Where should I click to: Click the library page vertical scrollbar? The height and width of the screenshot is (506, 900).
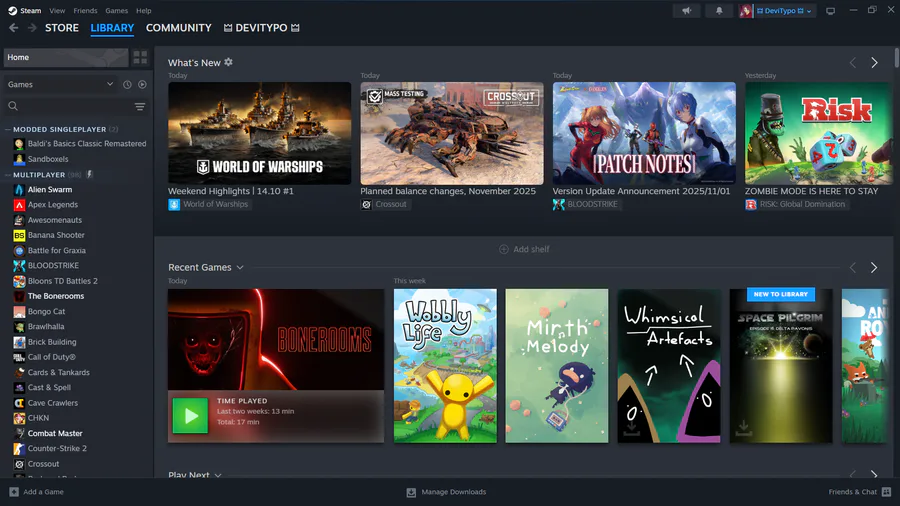[897, 57]
